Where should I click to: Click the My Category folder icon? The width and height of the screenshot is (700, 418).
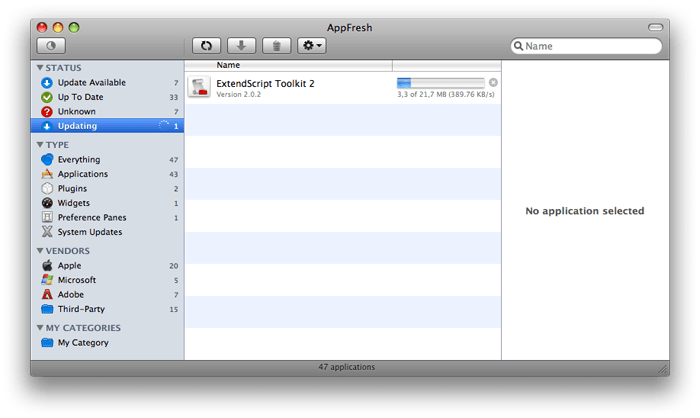coord(47,343)
